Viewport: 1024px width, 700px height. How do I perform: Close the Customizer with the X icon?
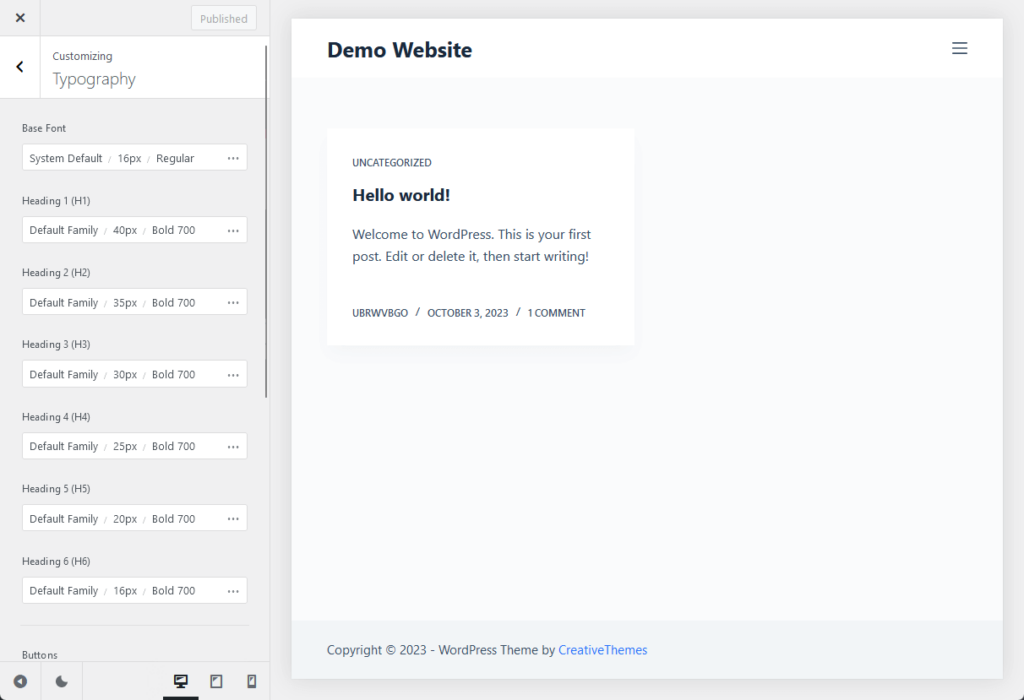pos(20,18)
